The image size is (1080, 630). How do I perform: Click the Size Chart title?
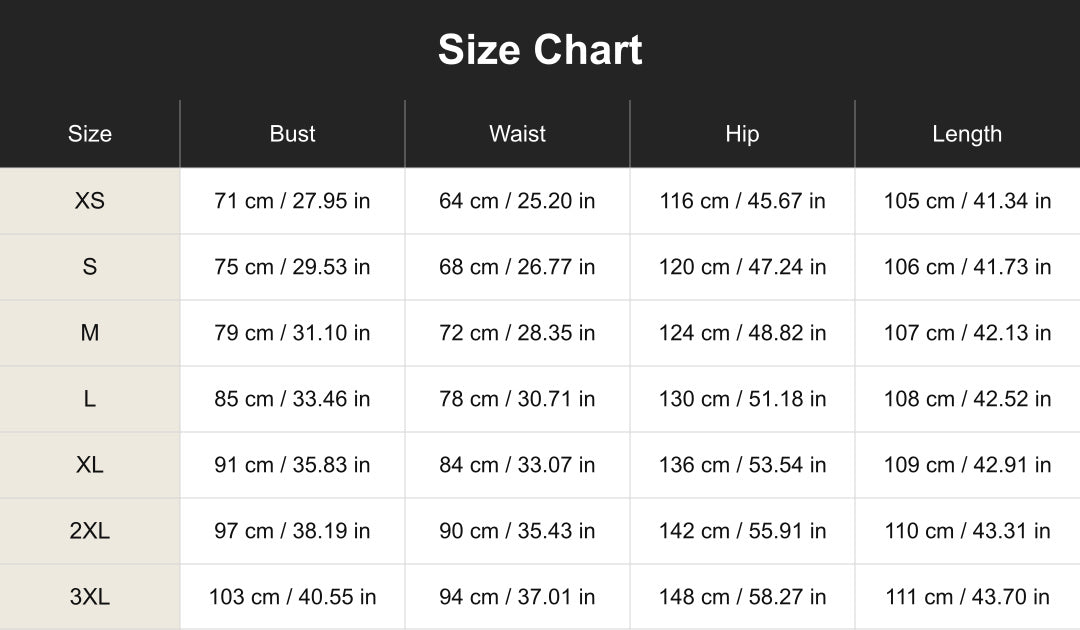click(x=540, y=50)
